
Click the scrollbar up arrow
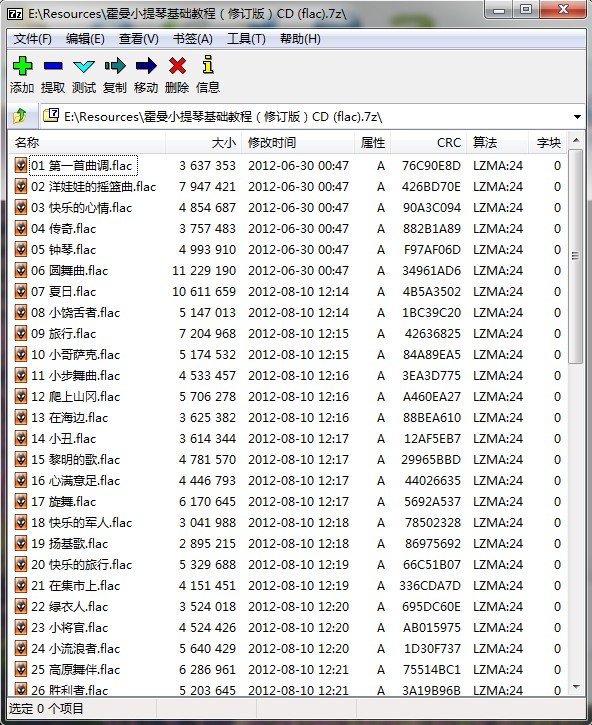575,140
